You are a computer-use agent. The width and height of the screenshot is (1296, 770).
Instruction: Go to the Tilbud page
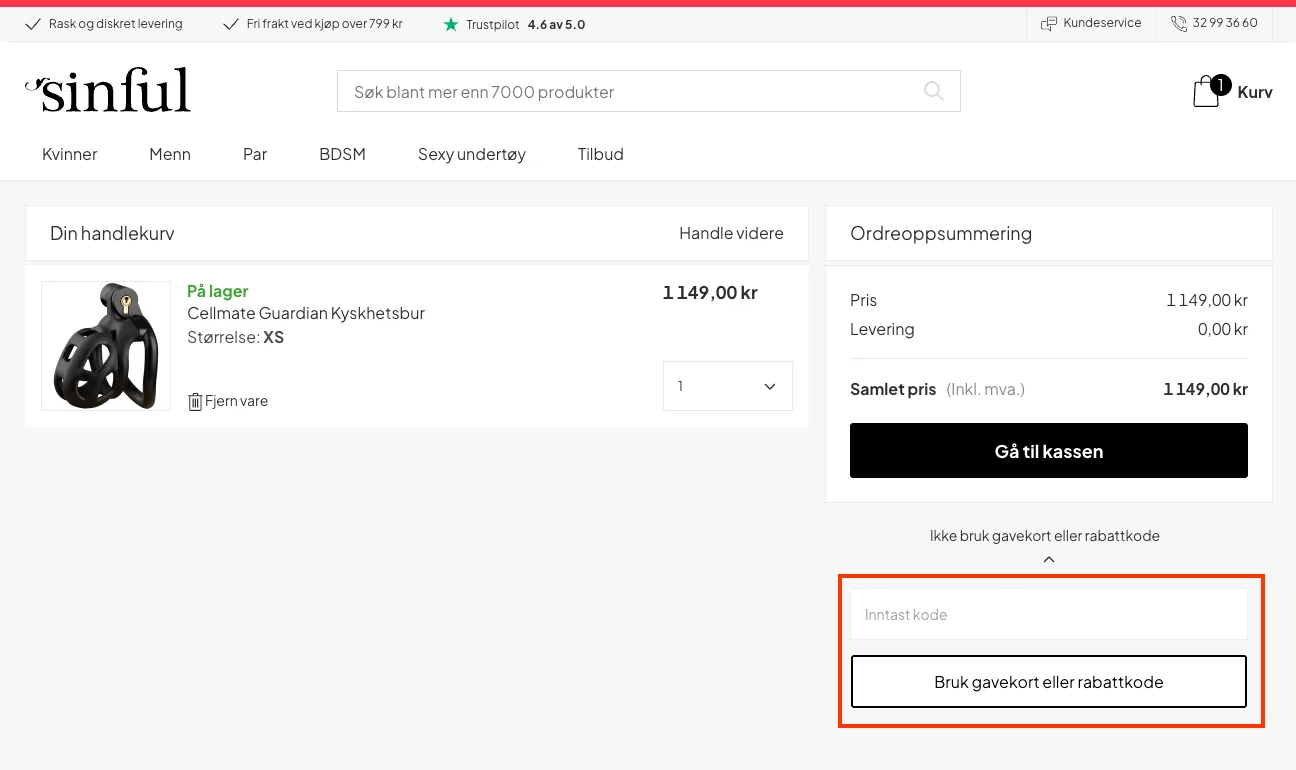click(600, 154)
